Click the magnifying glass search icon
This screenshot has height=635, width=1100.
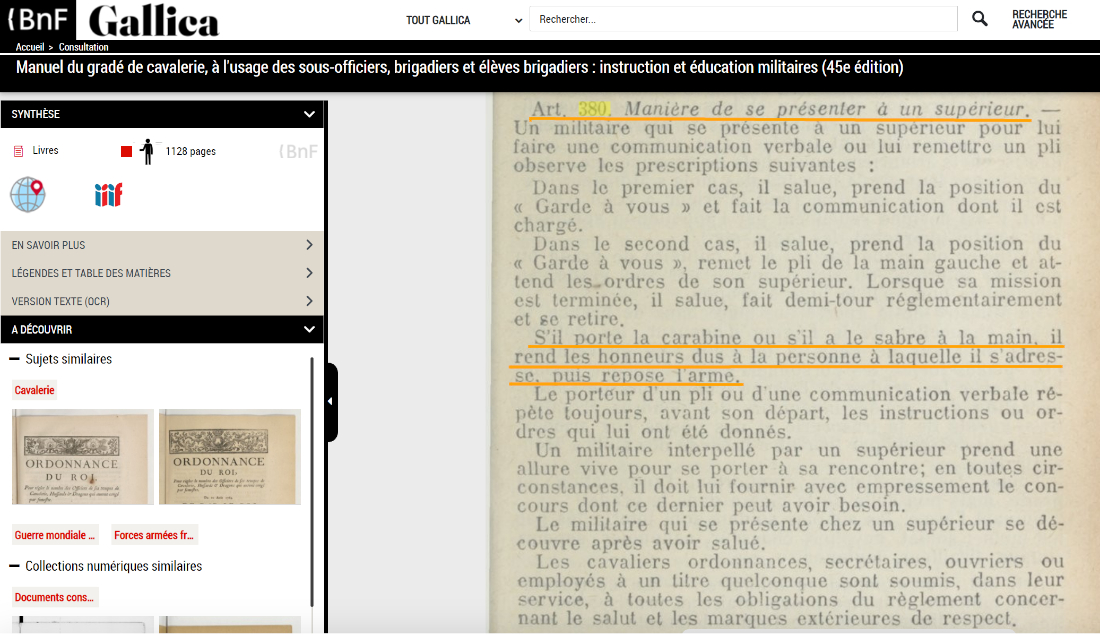(x=980, y=19)
